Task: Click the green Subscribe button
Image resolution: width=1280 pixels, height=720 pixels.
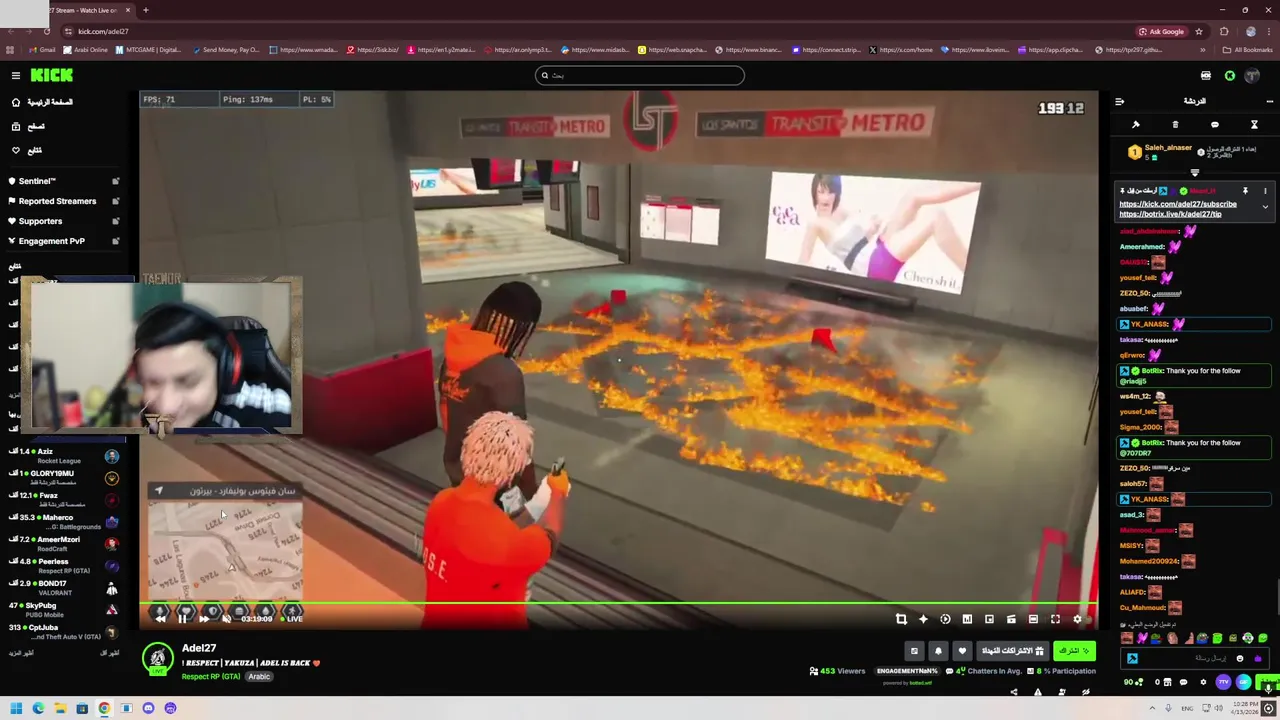Action: [1074, 651]
